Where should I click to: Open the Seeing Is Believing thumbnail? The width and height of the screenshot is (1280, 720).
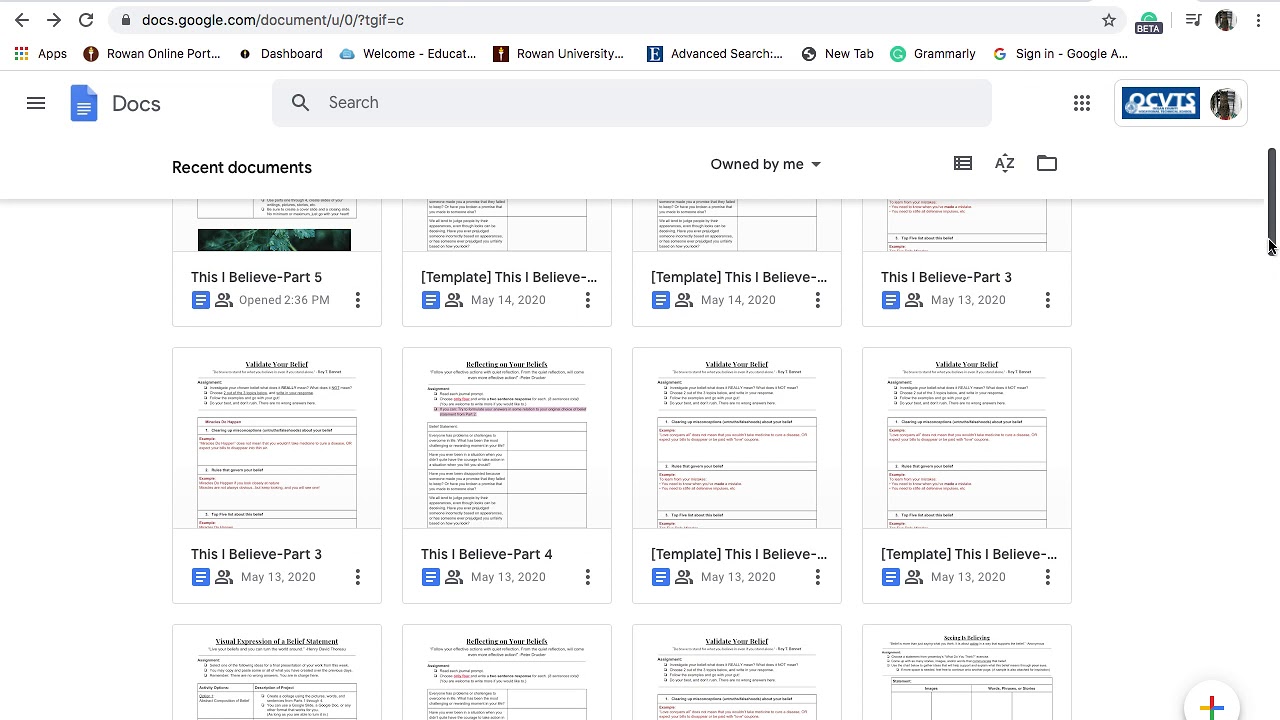point(967,673)
